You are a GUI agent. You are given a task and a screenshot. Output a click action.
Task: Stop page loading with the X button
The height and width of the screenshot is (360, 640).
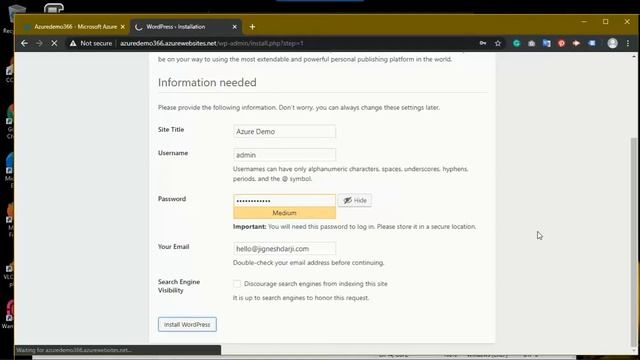54,43
